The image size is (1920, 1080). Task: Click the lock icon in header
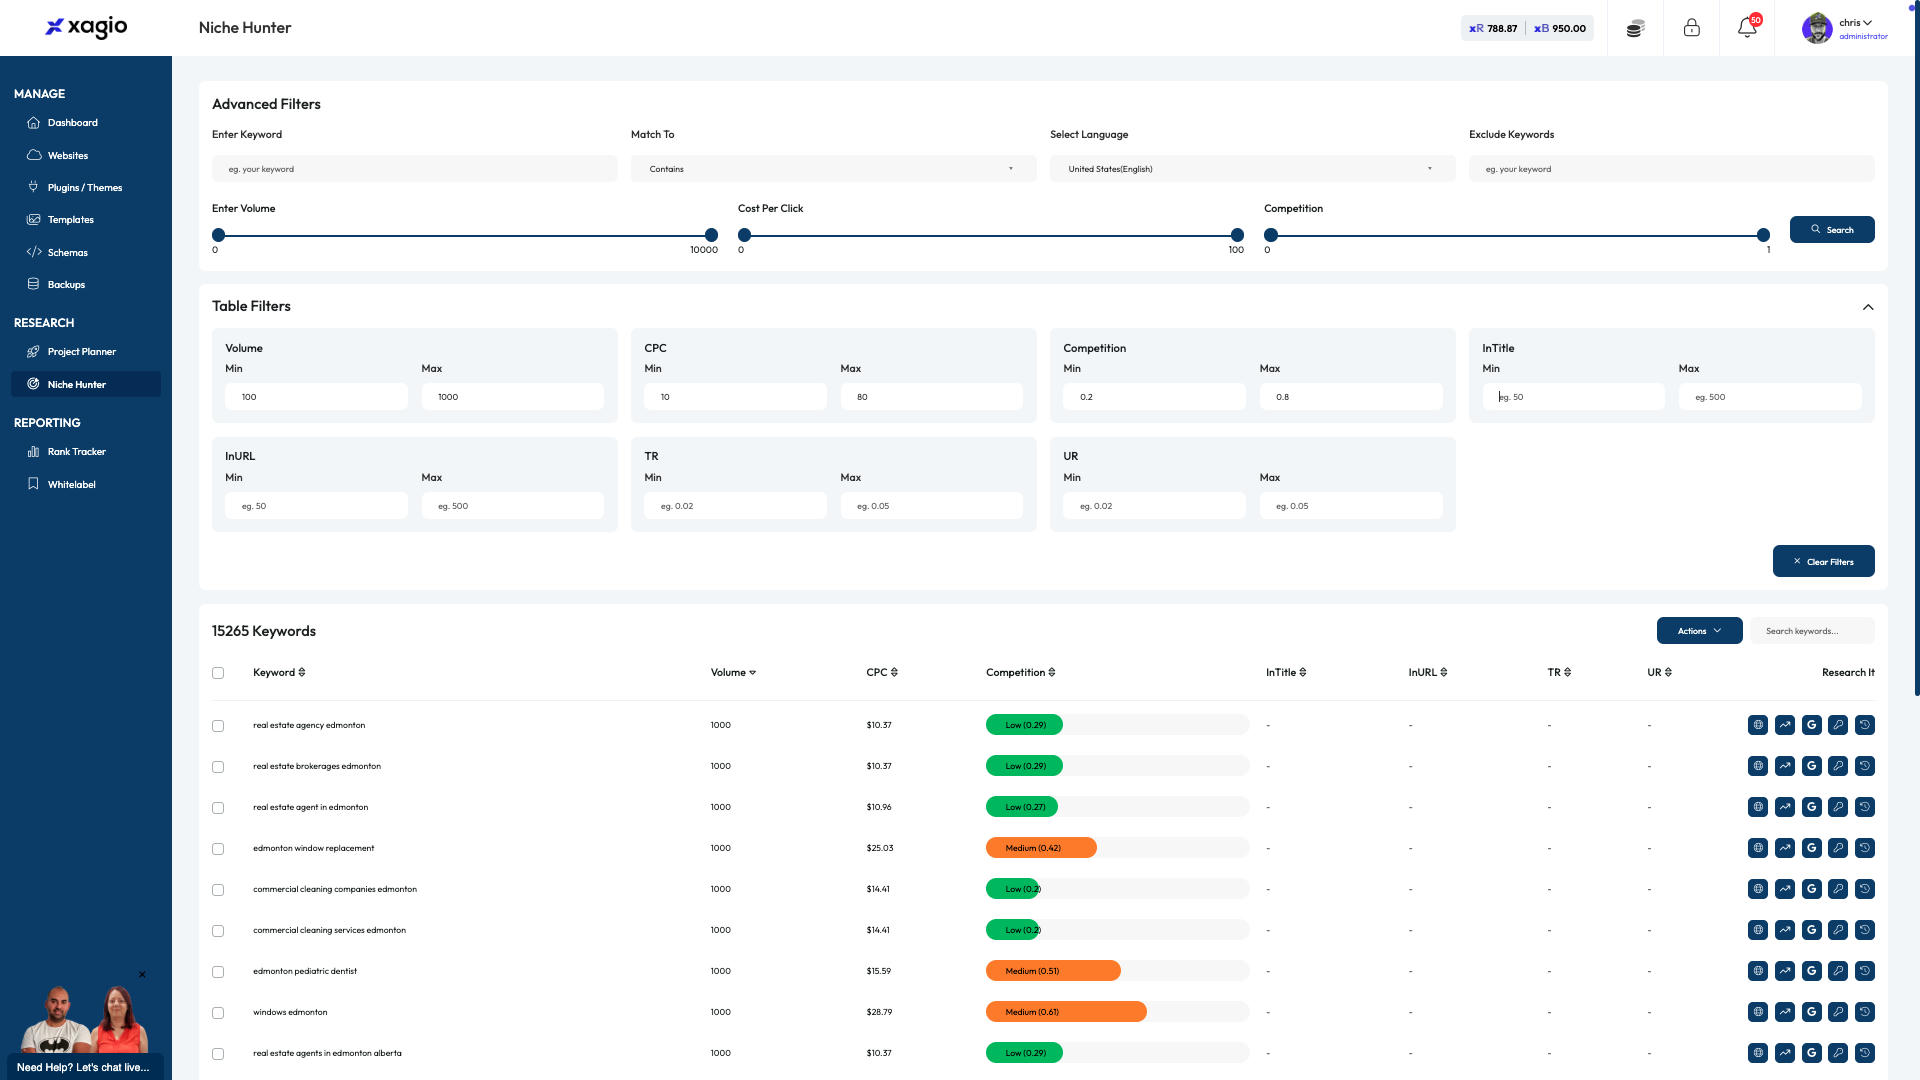click(1691, 28)
